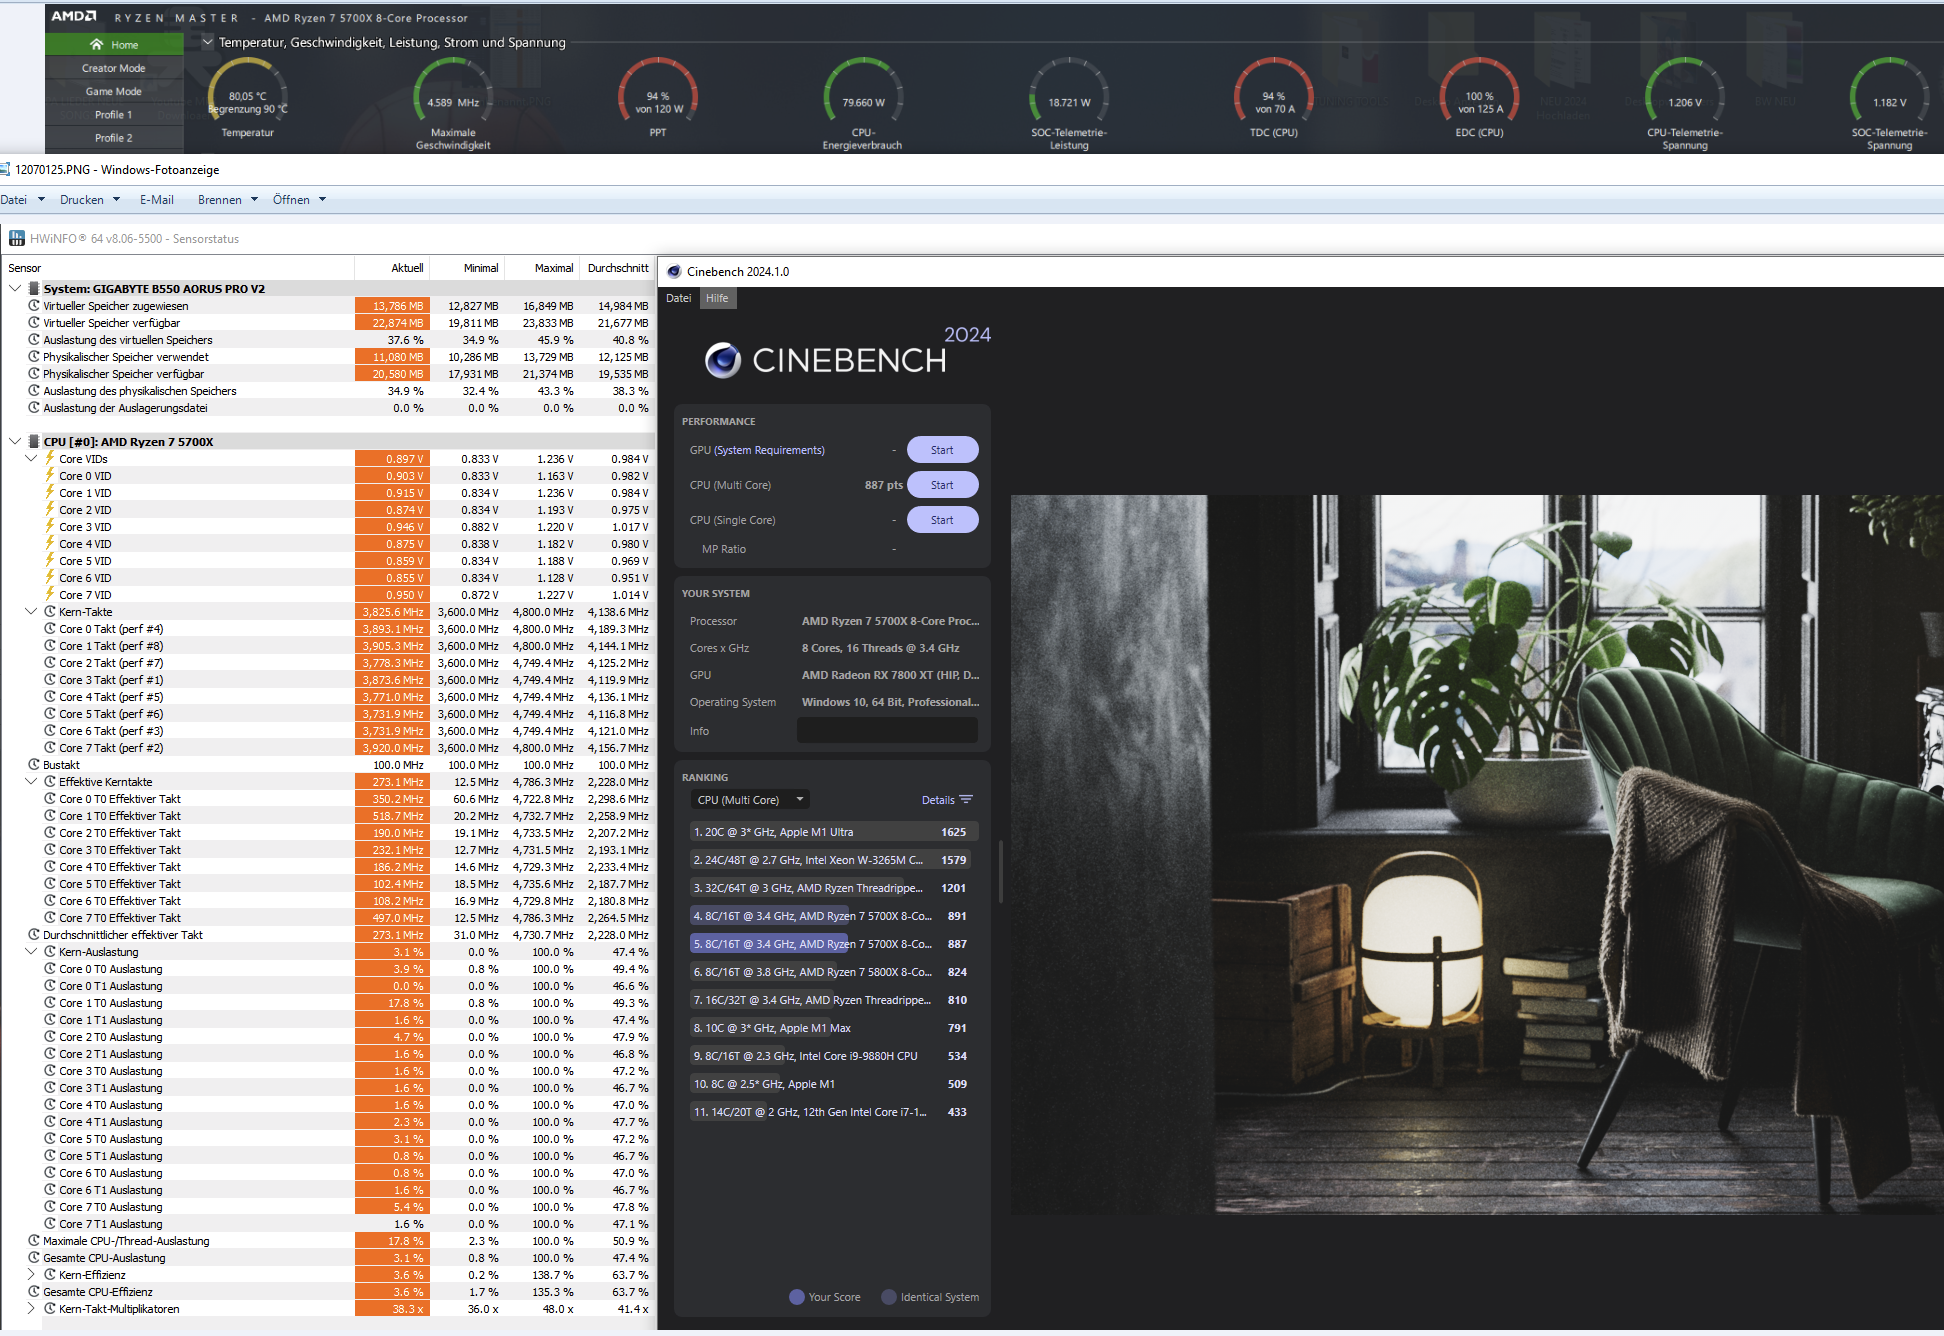Click the Cinebench logo in title bar
1944x1336 pixels.
pyautogui.click(x=674, y=271)
